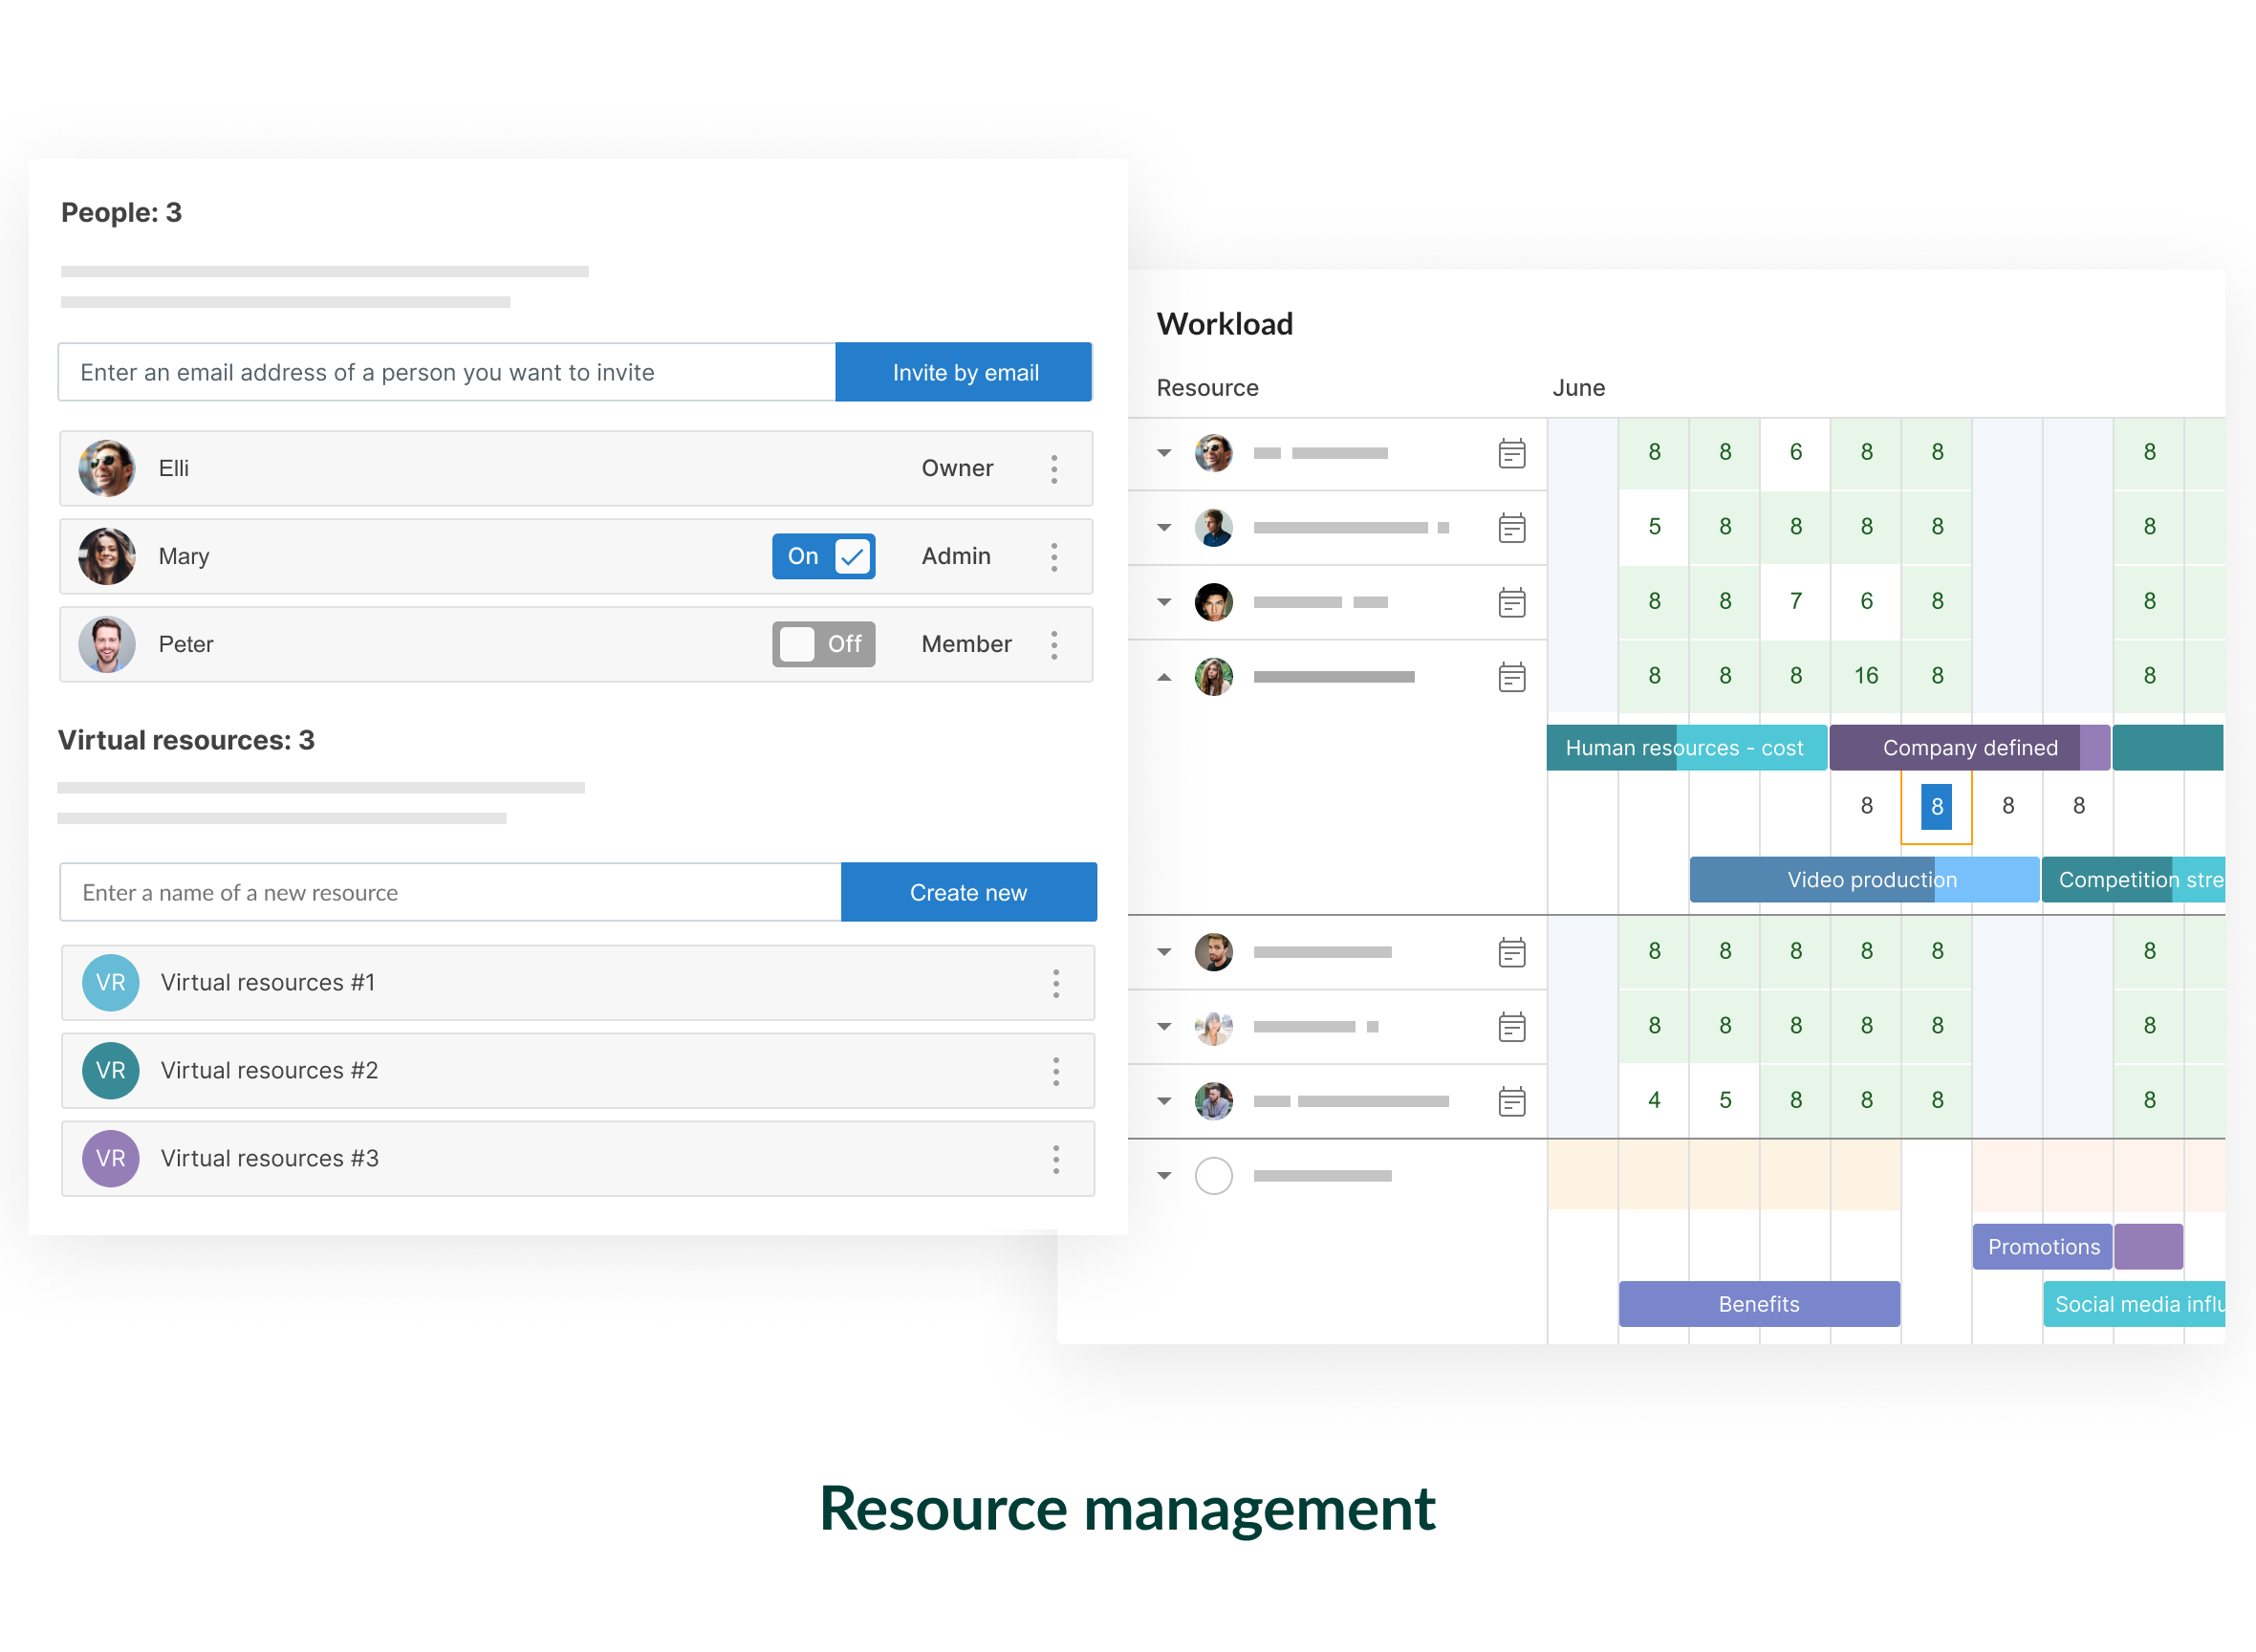Viewport: 2256px width, 1652px height.
Task: Expand first resource row in Workload
Action: [1164, 453]
